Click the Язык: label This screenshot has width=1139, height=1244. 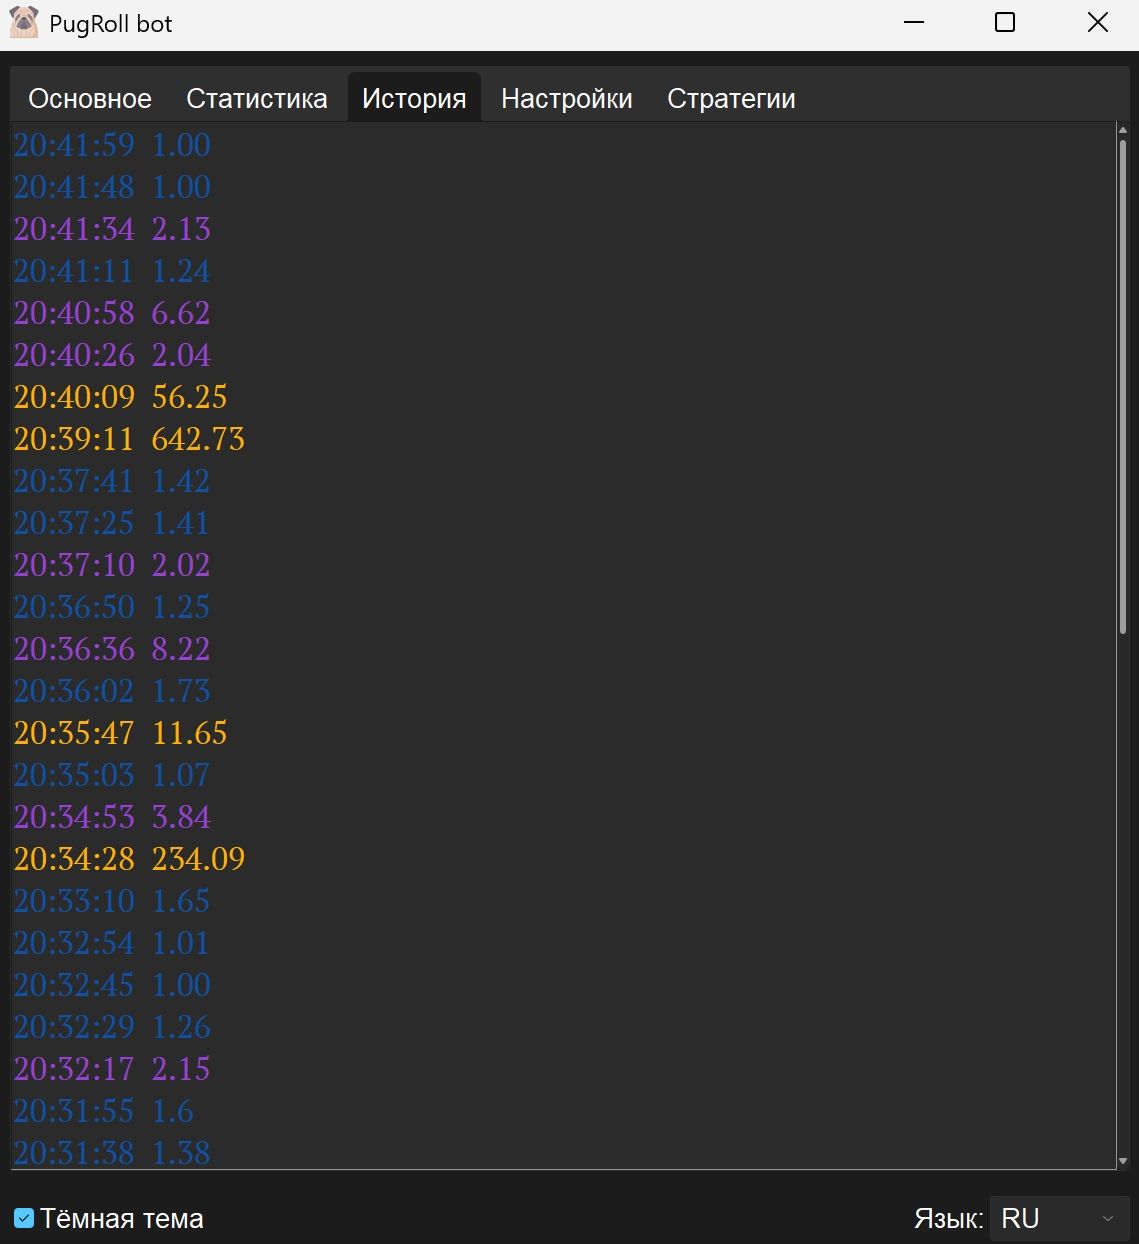point(948,1219)
